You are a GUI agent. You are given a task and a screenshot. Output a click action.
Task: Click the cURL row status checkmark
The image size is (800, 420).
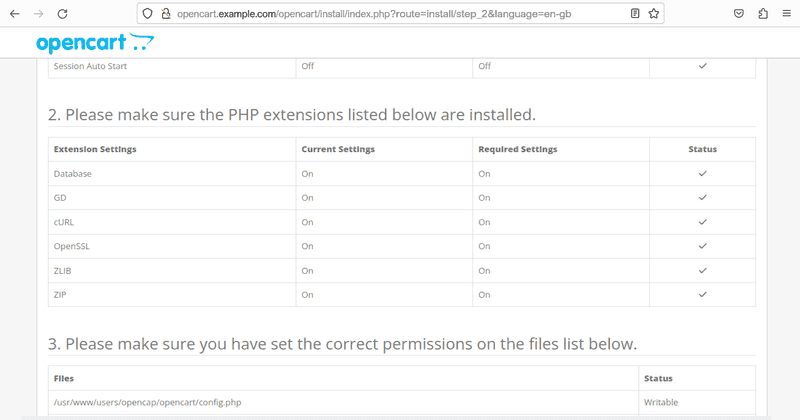coord(703,222)
